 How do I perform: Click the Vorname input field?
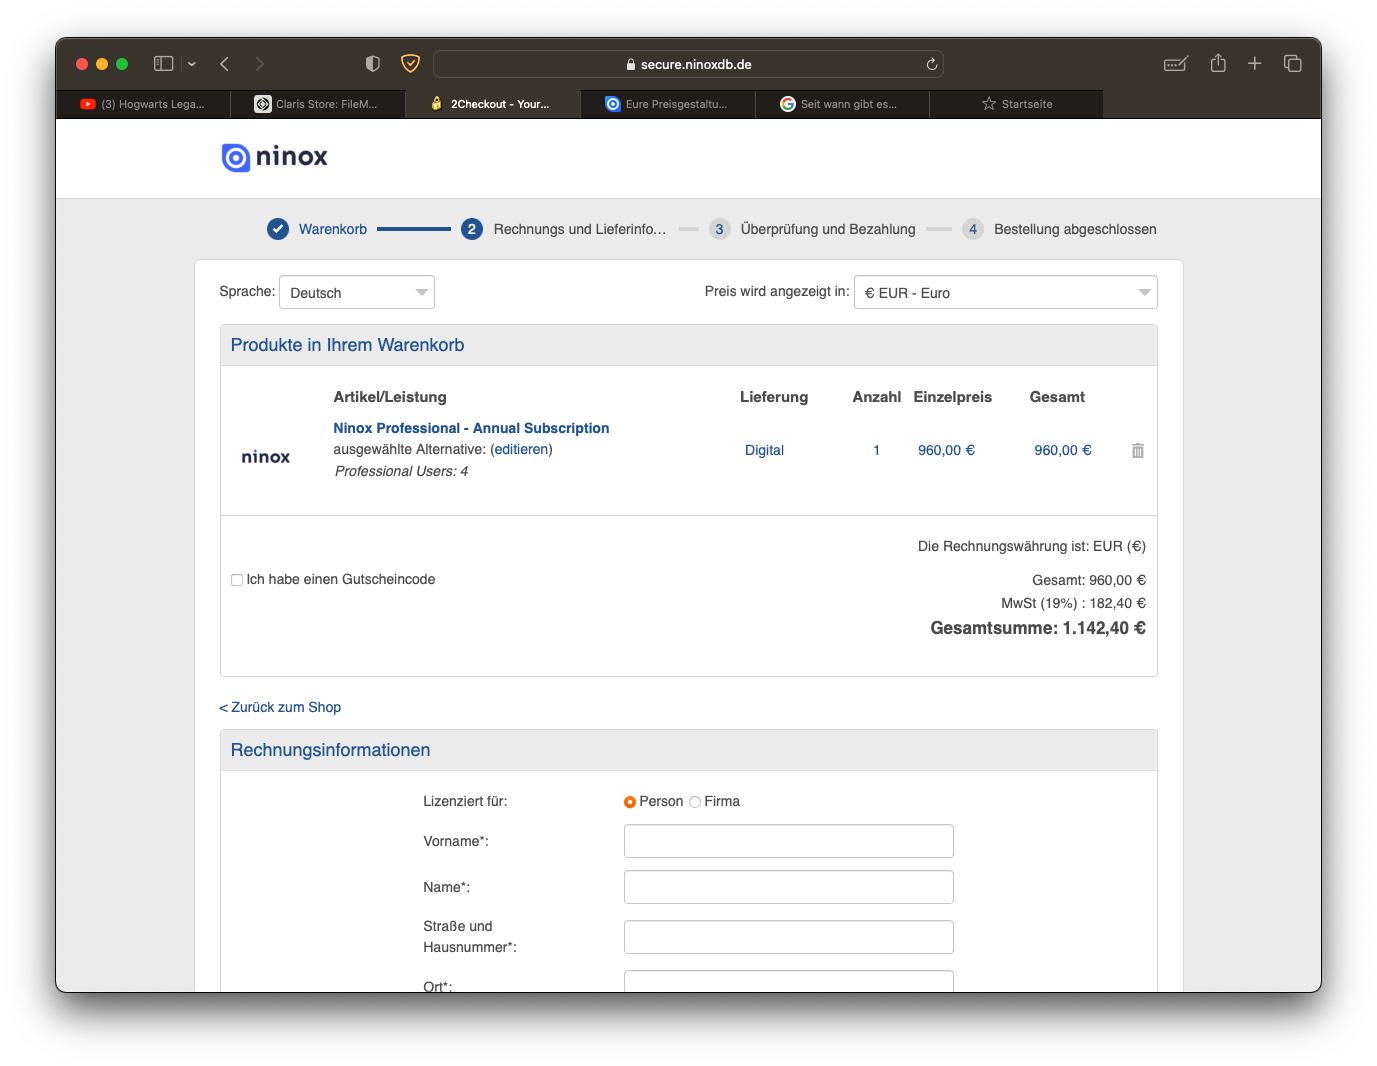click(x=789, y=841)
